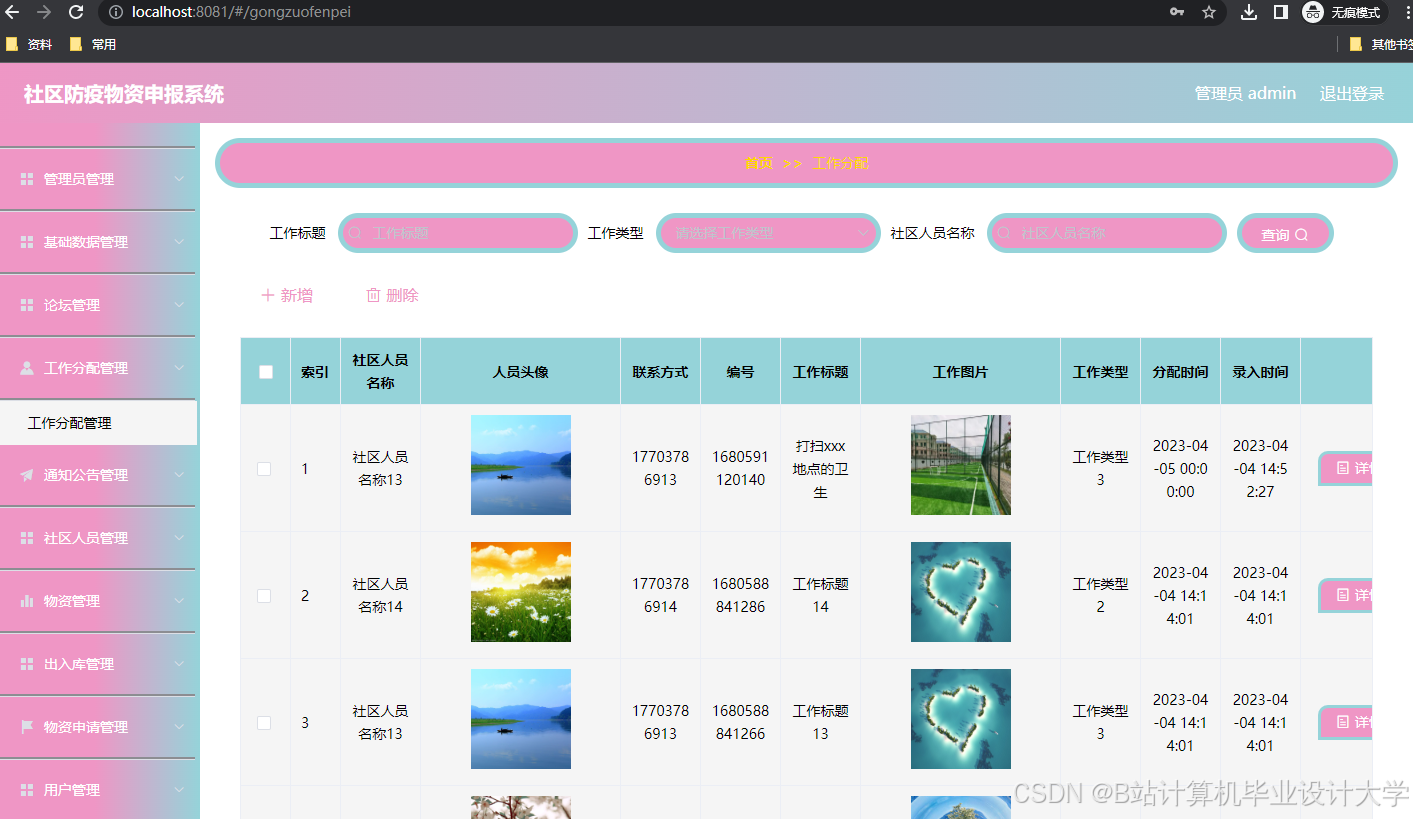Image resolution: width=1413 pixels, height=819 pixels.
Task: Select the 工作分配管理 submenu item
Action: [x=98, y=423]
